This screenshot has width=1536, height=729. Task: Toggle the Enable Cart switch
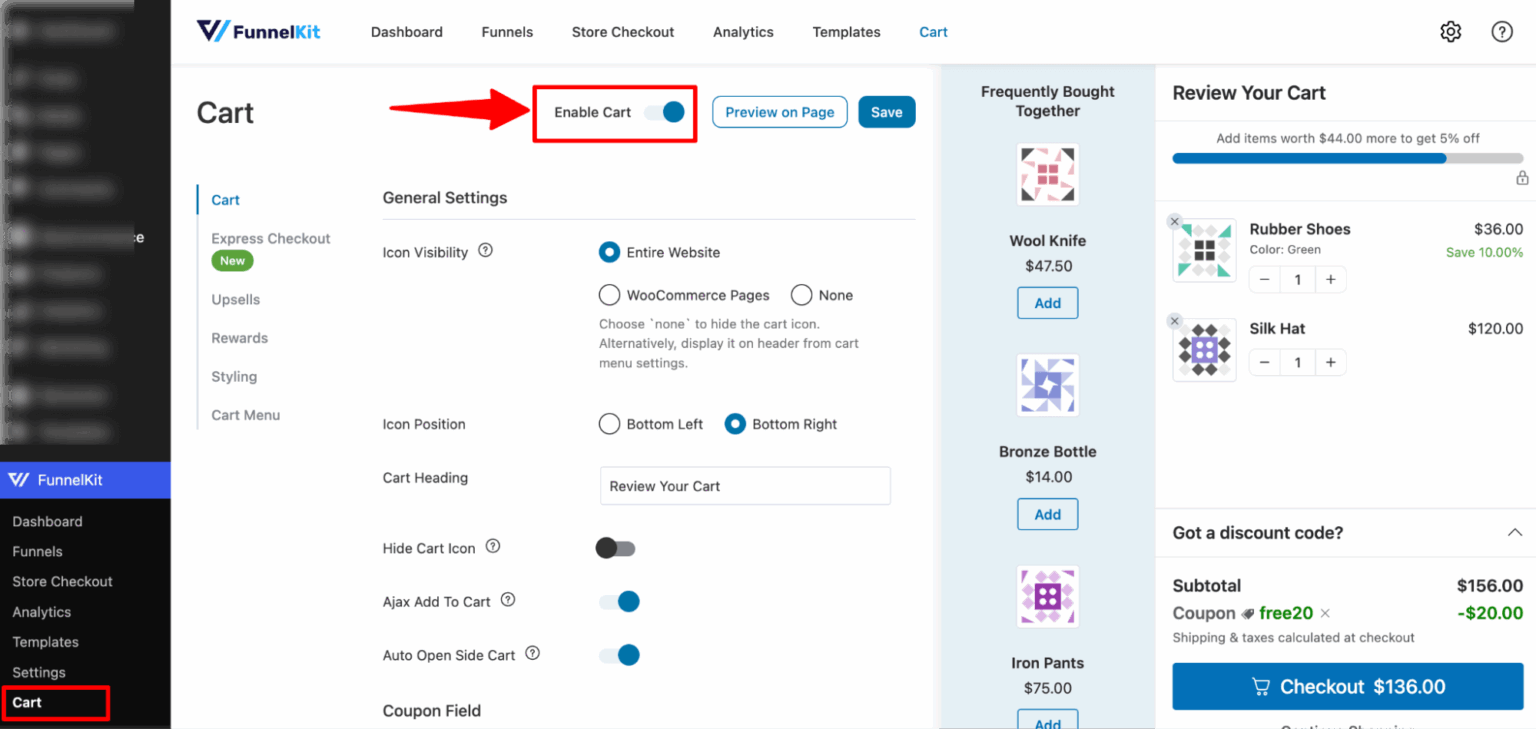(x=665, y=112)
